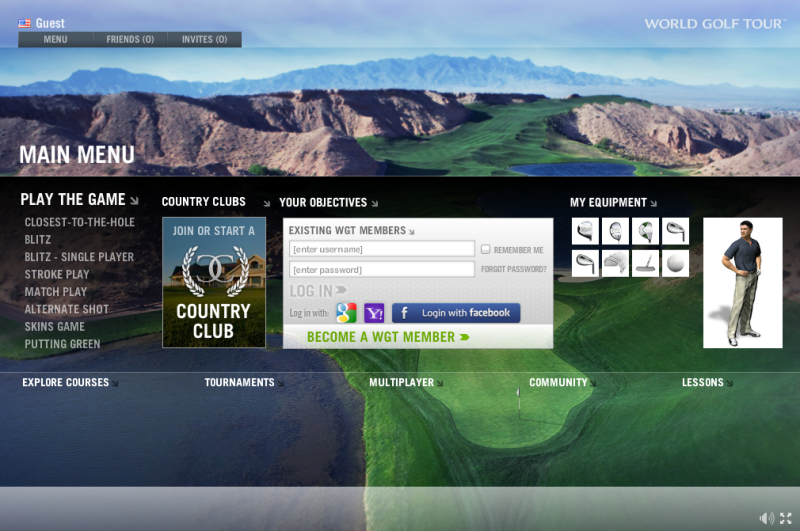Focus the enter password field

click(x=382, y=269)
